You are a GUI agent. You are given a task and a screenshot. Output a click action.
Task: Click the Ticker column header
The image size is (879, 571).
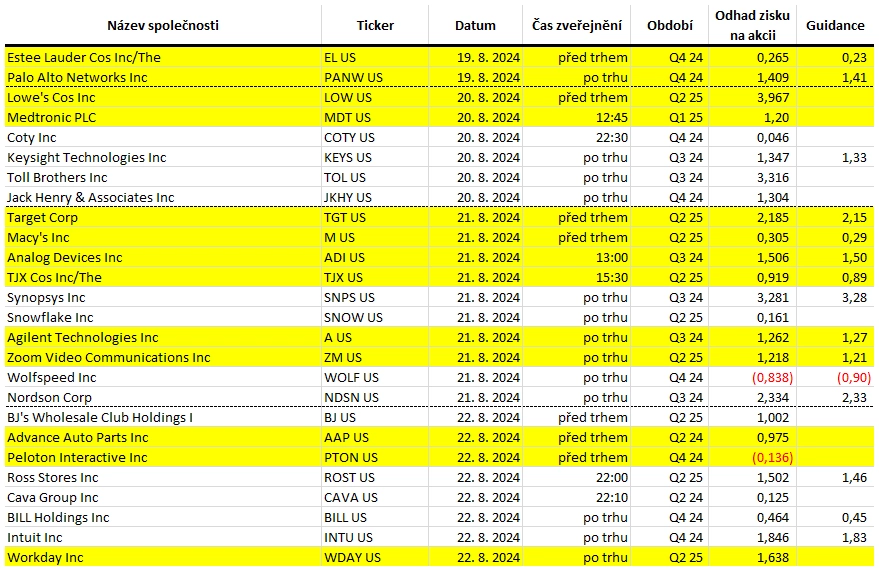point(375,25)
